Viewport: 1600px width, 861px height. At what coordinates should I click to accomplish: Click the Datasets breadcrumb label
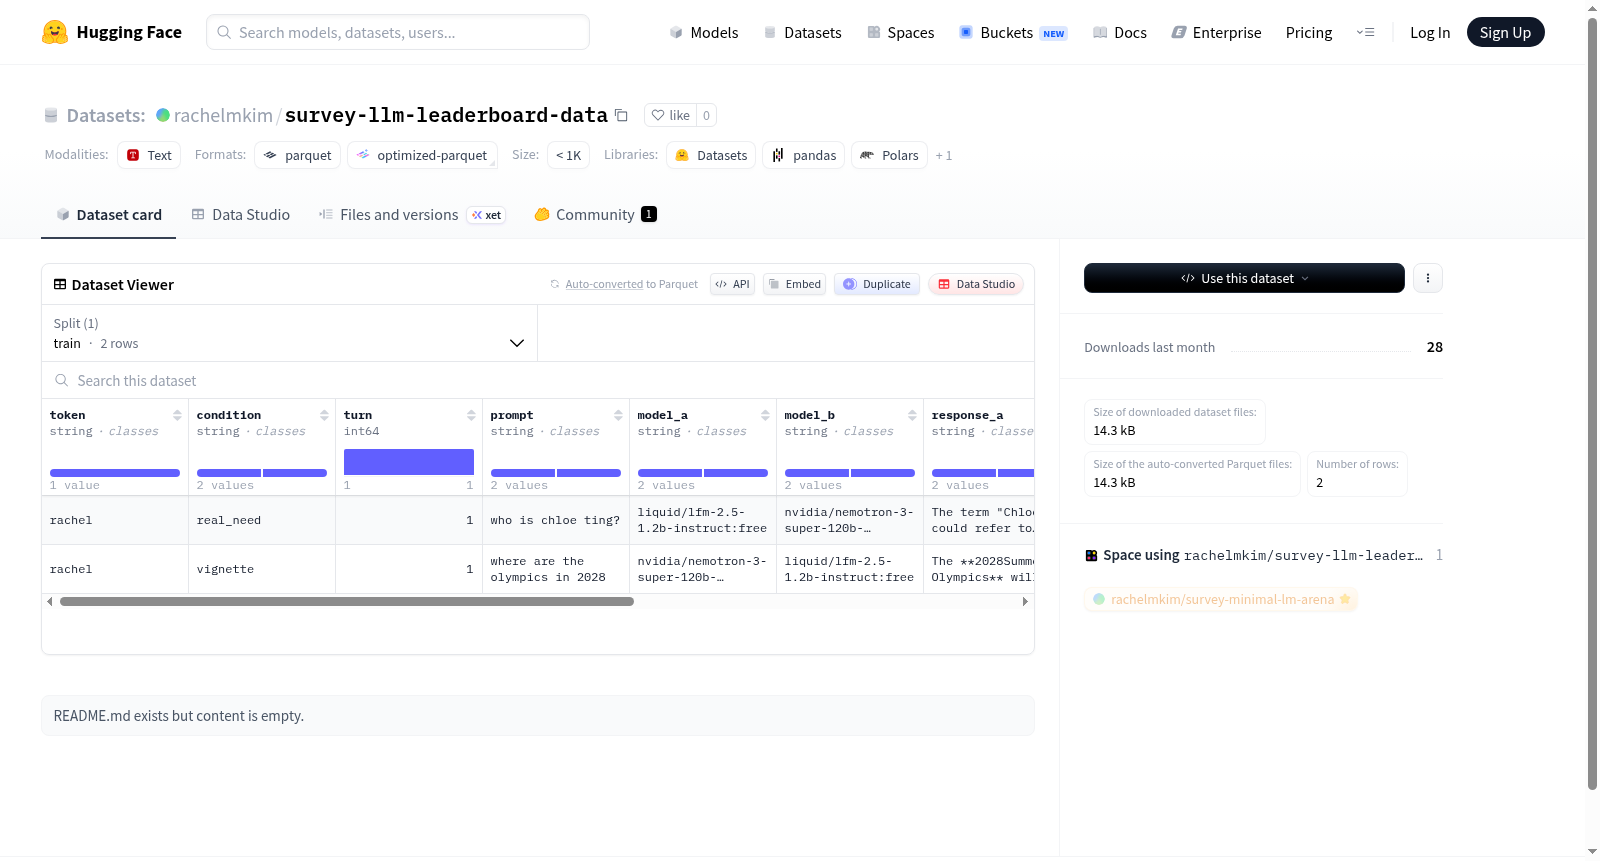(x=106, y=115)
